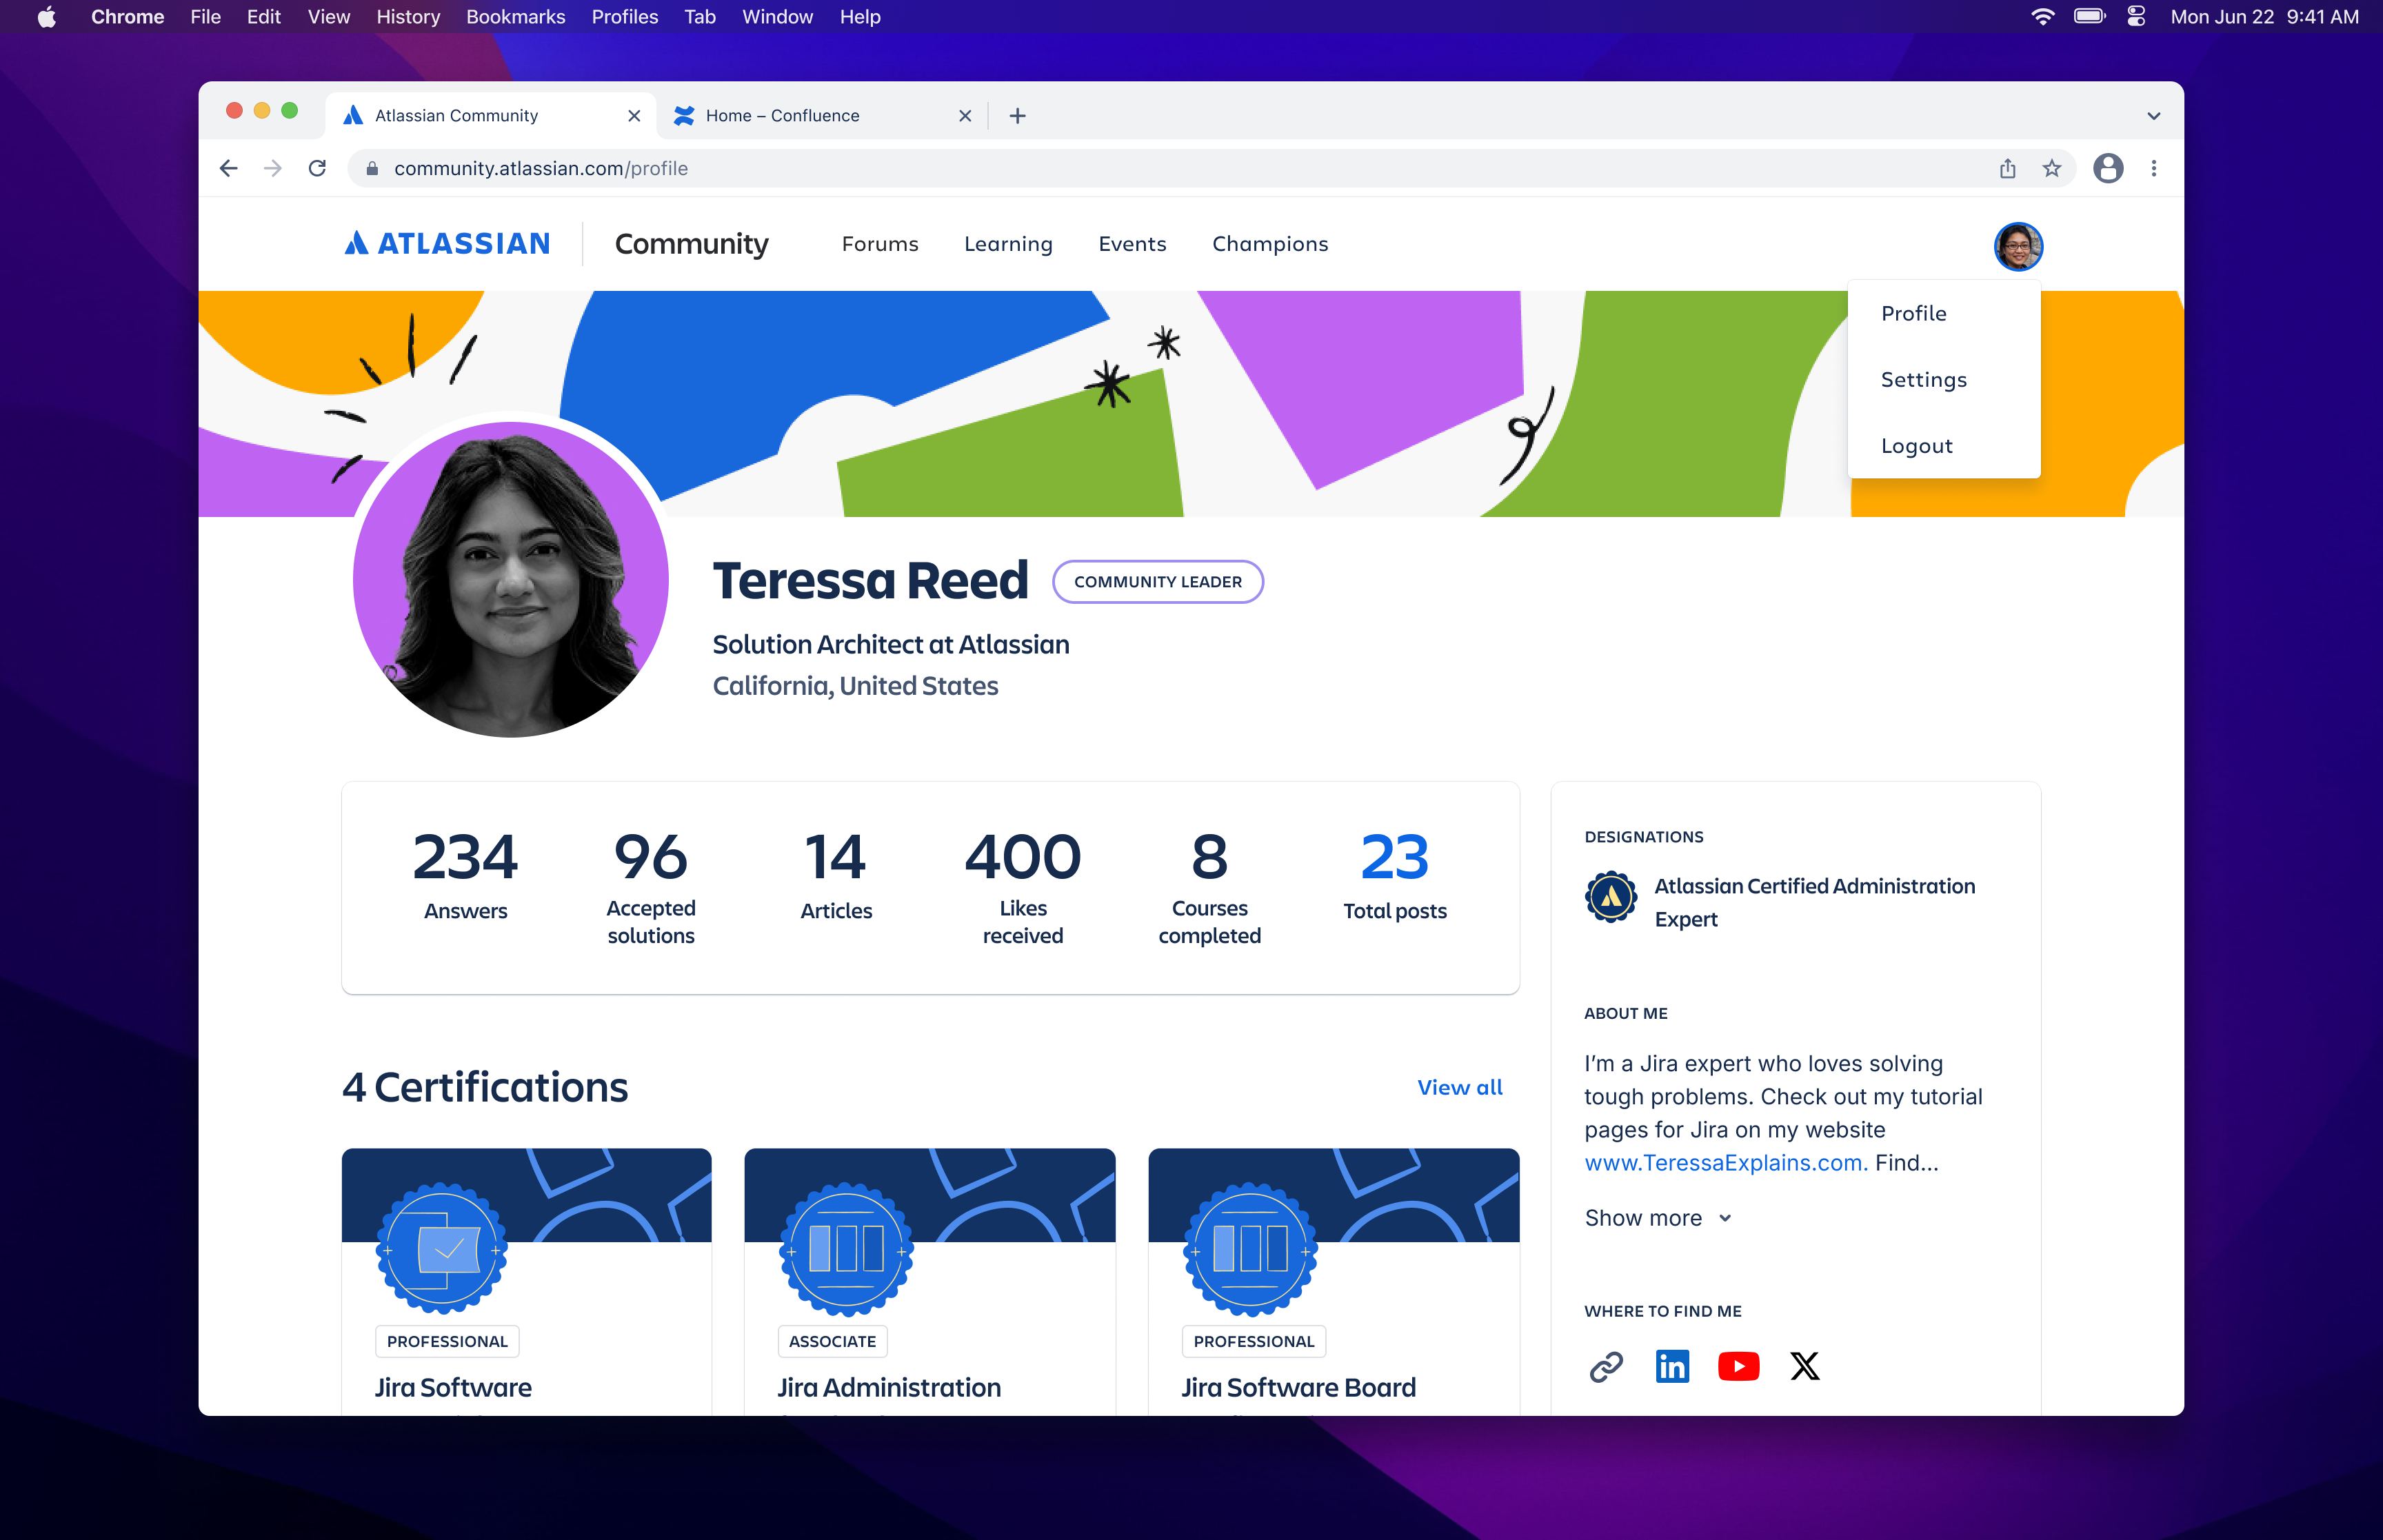Close the Atlassian Community tab
Screen dimensions: 2383x1540
point(634,116)
